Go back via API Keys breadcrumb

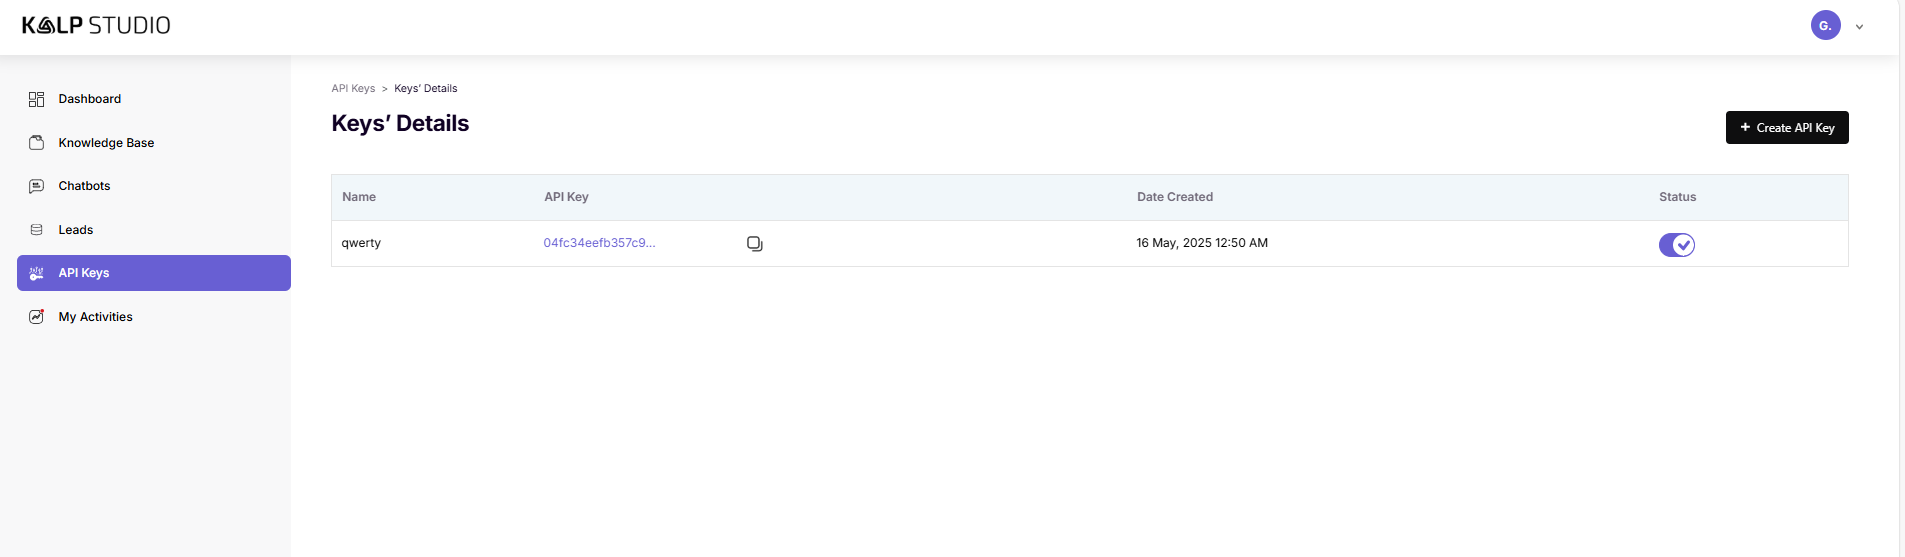pyautogui.click(x=353, y=89)
